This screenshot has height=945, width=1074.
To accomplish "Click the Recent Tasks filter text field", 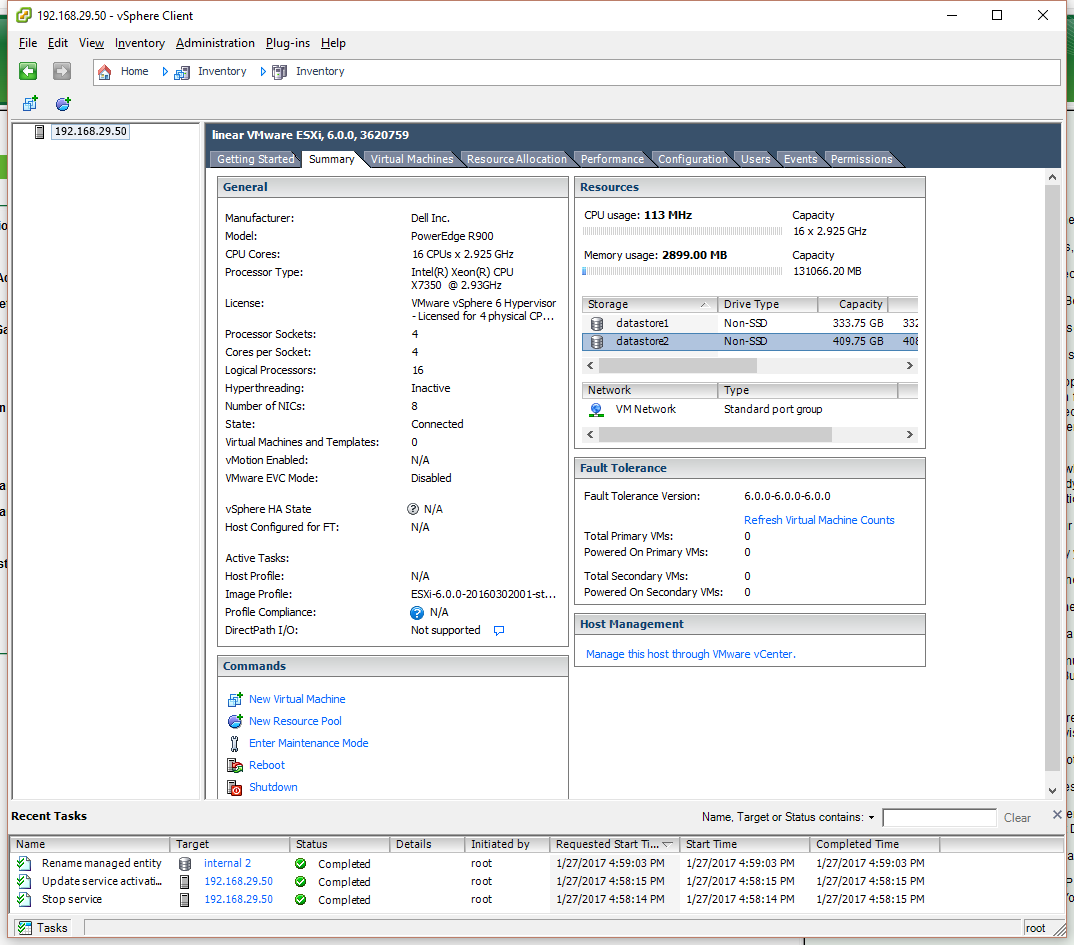I will [x=939, y=818].
